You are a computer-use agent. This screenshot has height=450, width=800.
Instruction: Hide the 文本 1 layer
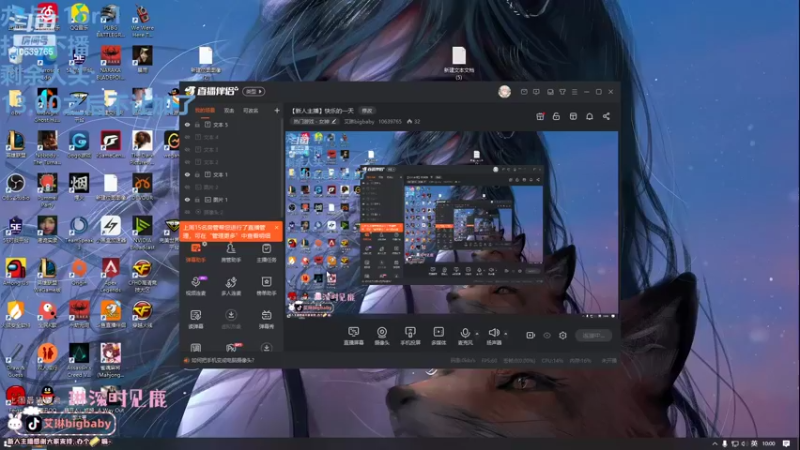tap(187, 174)
